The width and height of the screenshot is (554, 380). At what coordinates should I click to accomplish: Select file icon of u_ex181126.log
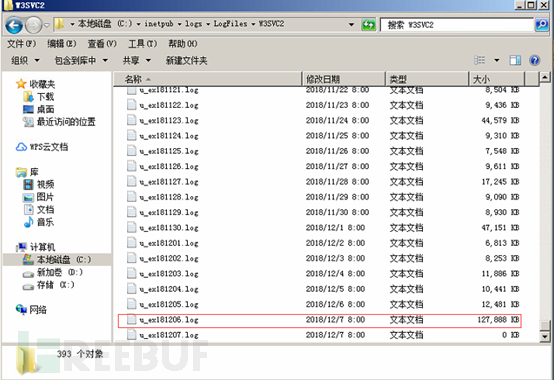[x=131, y=166]
